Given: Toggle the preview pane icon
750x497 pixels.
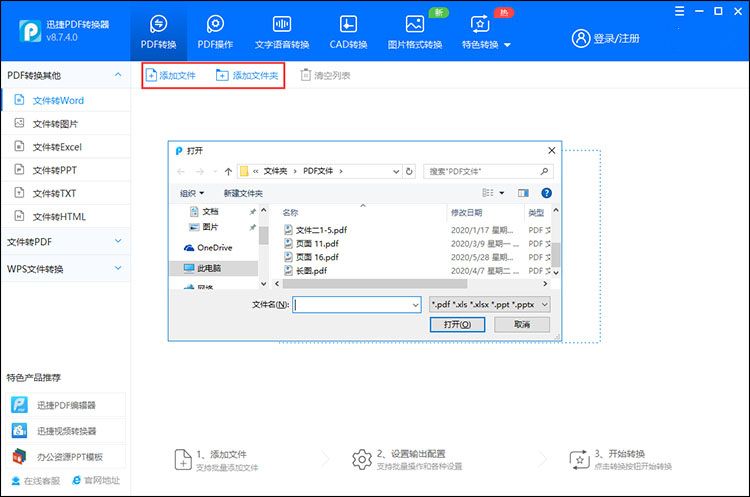Looking at the screenshot, I should pyautogui.click(x=523, y=193).
